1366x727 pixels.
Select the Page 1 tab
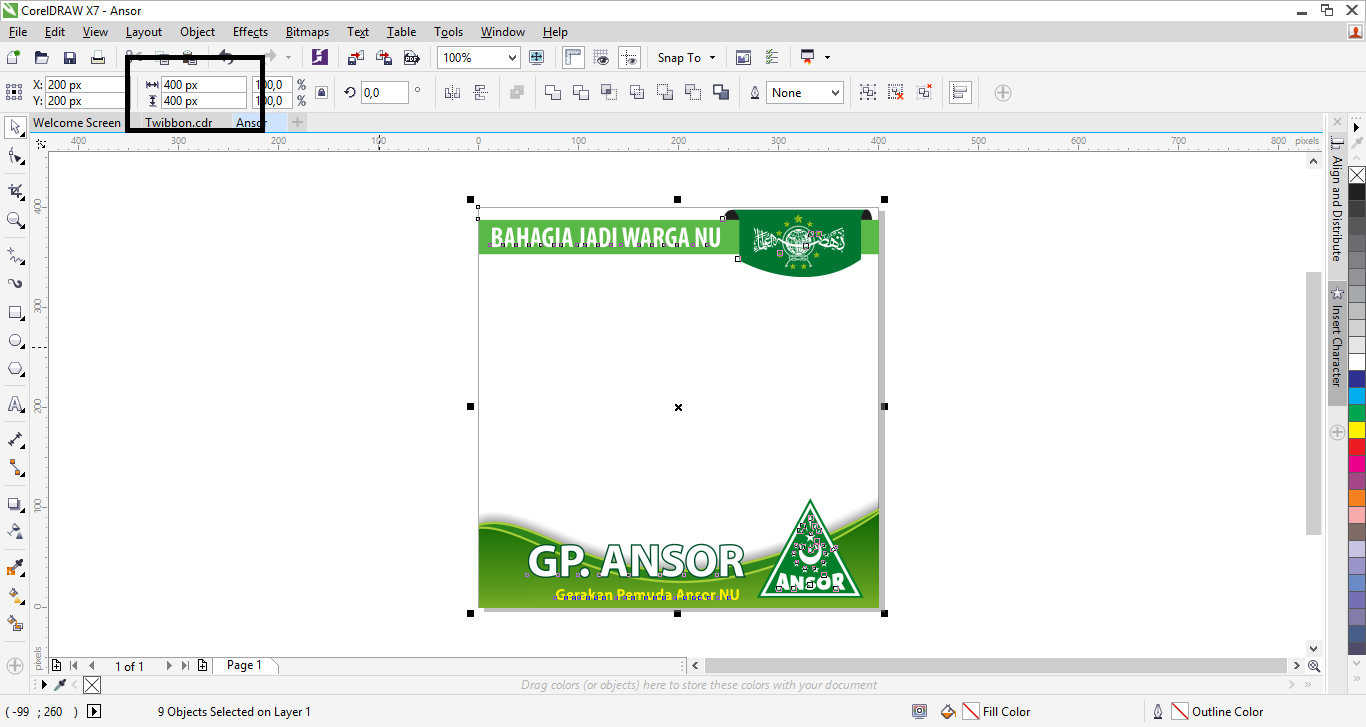[x=244, y=665]
